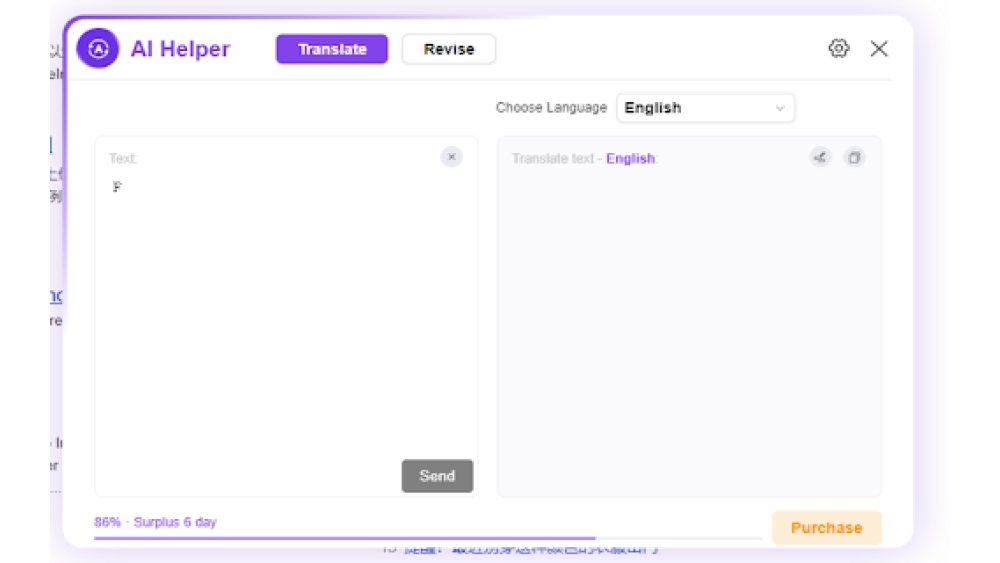Viewport: 1000px width, 563px height.
Task: Copy the translated text
Action: [855, 157]
